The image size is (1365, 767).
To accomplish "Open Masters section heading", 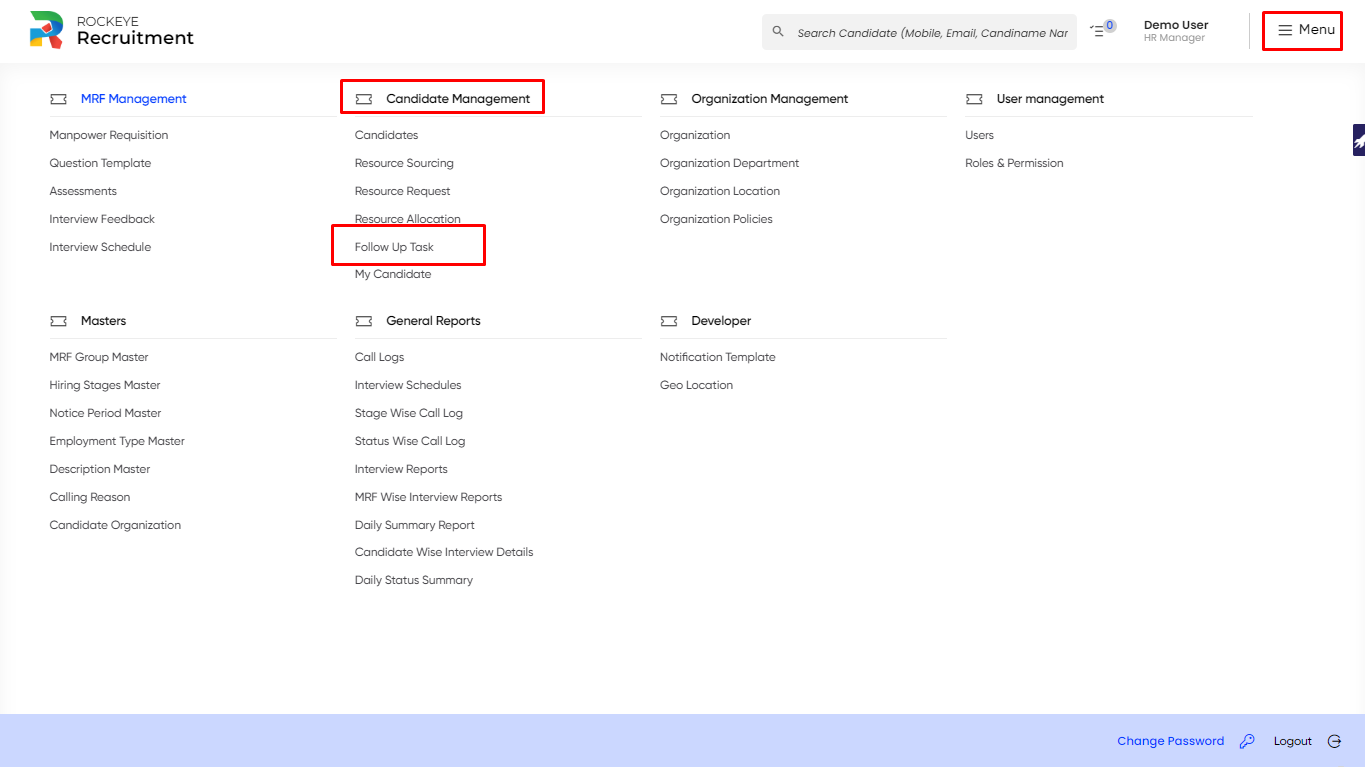I will pyautogui.click(x=103, y=321).
